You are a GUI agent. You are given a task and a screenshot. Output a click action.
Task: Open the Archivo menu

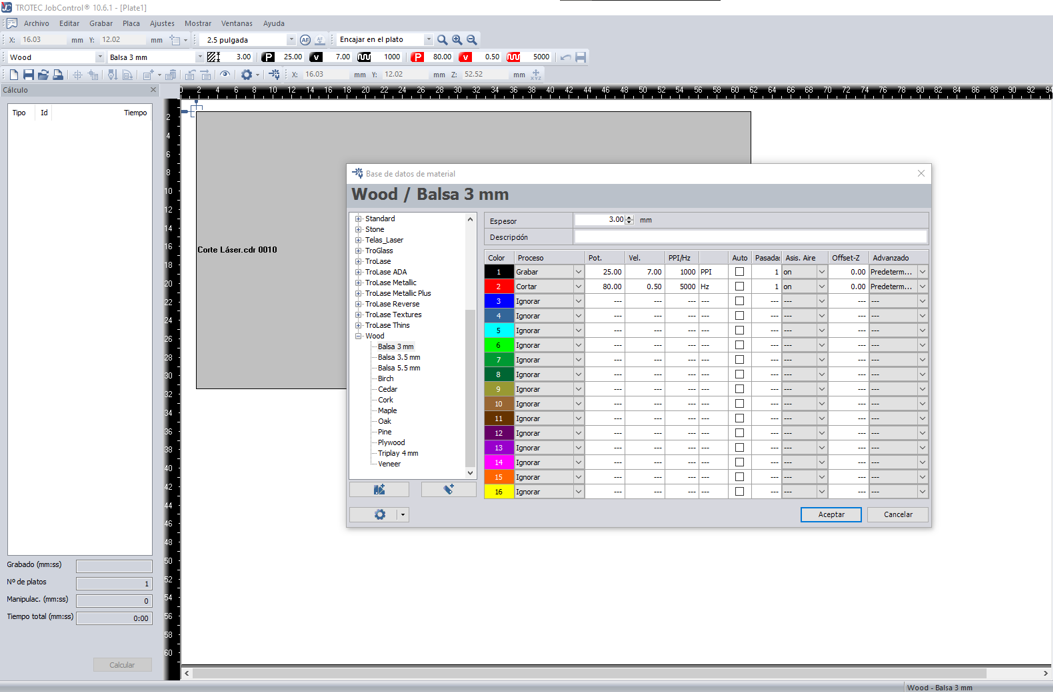click(36, 24)
